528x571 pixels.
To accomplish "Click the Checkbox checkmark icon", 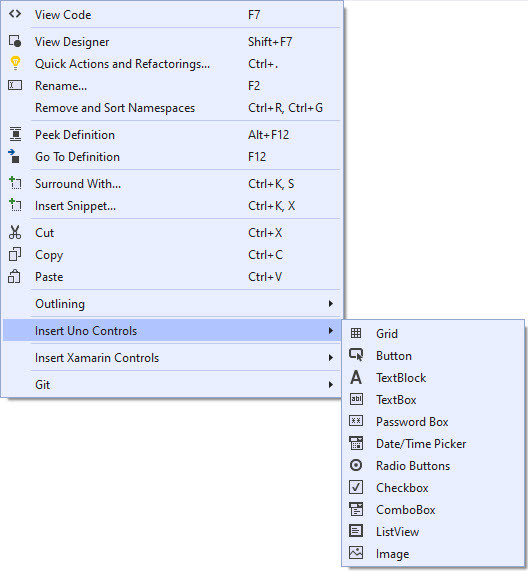I will (x=356, y=487).
